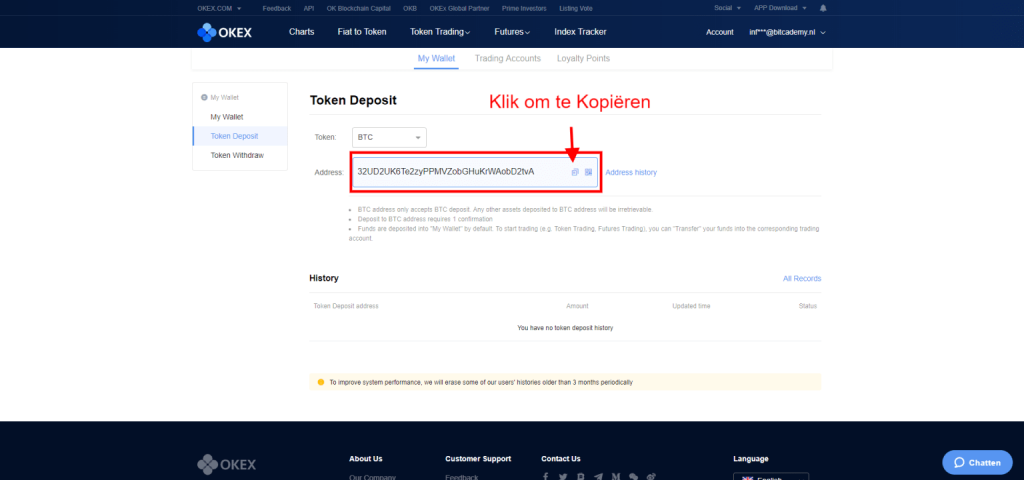Viewport: 1024px width, 480px height.
Task: Open the Telegram contact icon
Action: tap(598, 477)
